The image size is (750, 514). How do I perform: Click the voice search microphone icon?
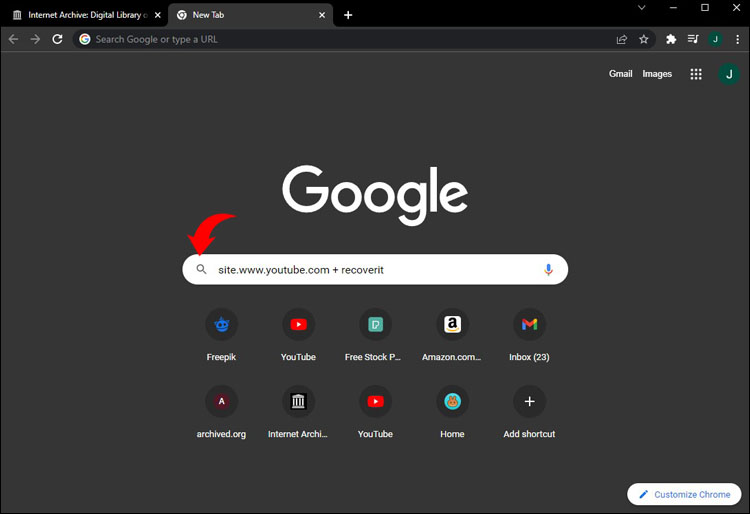coord(549,270)
